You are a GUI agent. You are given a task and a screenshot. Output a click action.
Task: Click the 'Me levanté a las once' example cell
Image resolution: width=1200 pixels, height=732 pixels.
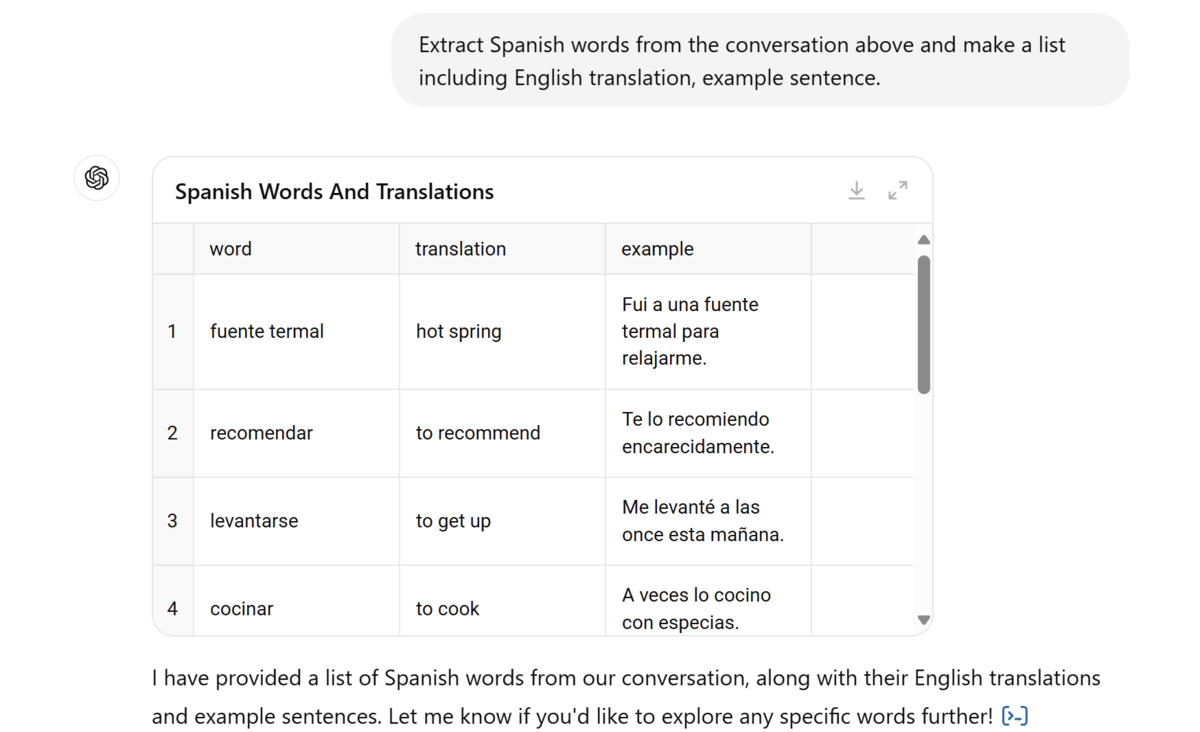pos(708,521)
